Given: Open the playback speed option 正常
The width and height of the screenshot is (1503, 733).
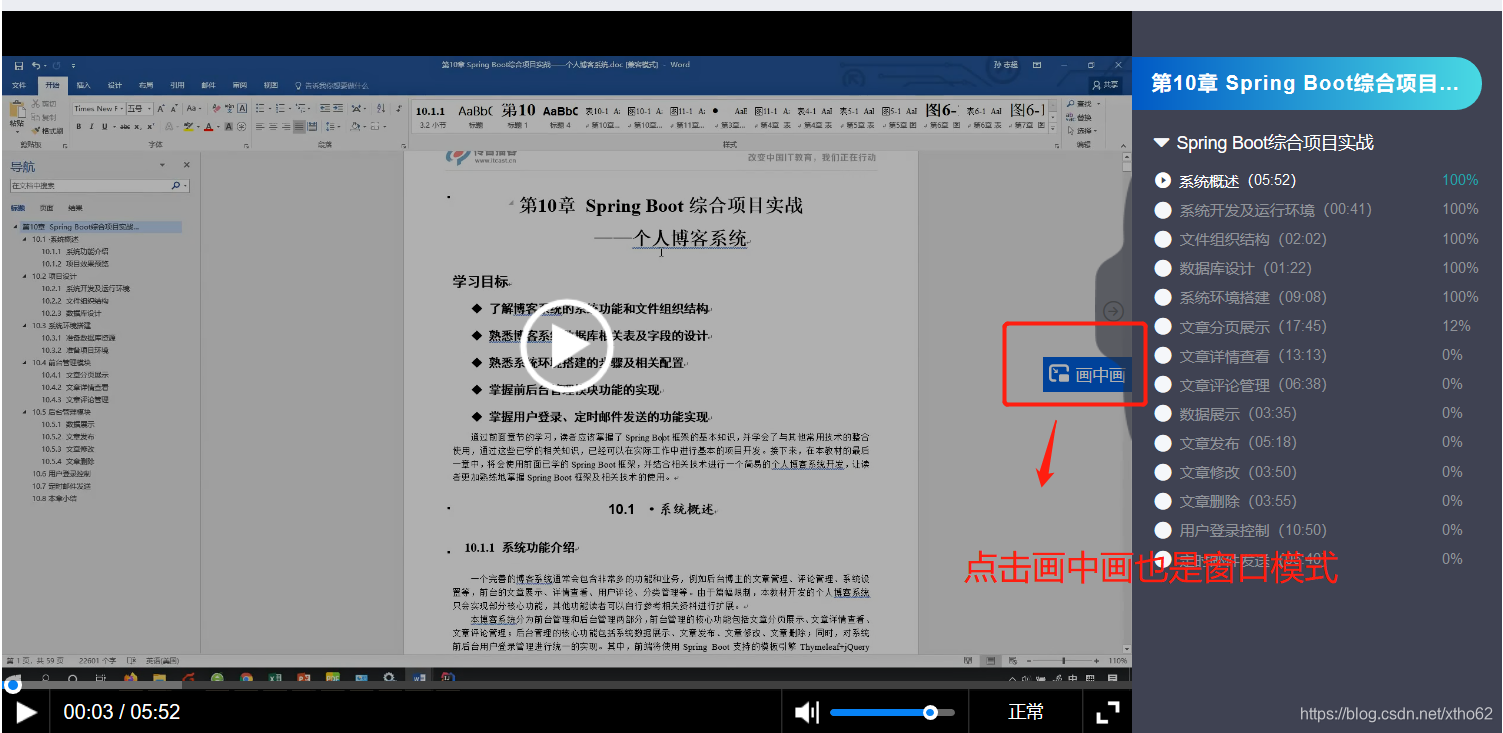Looking at the screenshot, I should (x=1026, y=712).
